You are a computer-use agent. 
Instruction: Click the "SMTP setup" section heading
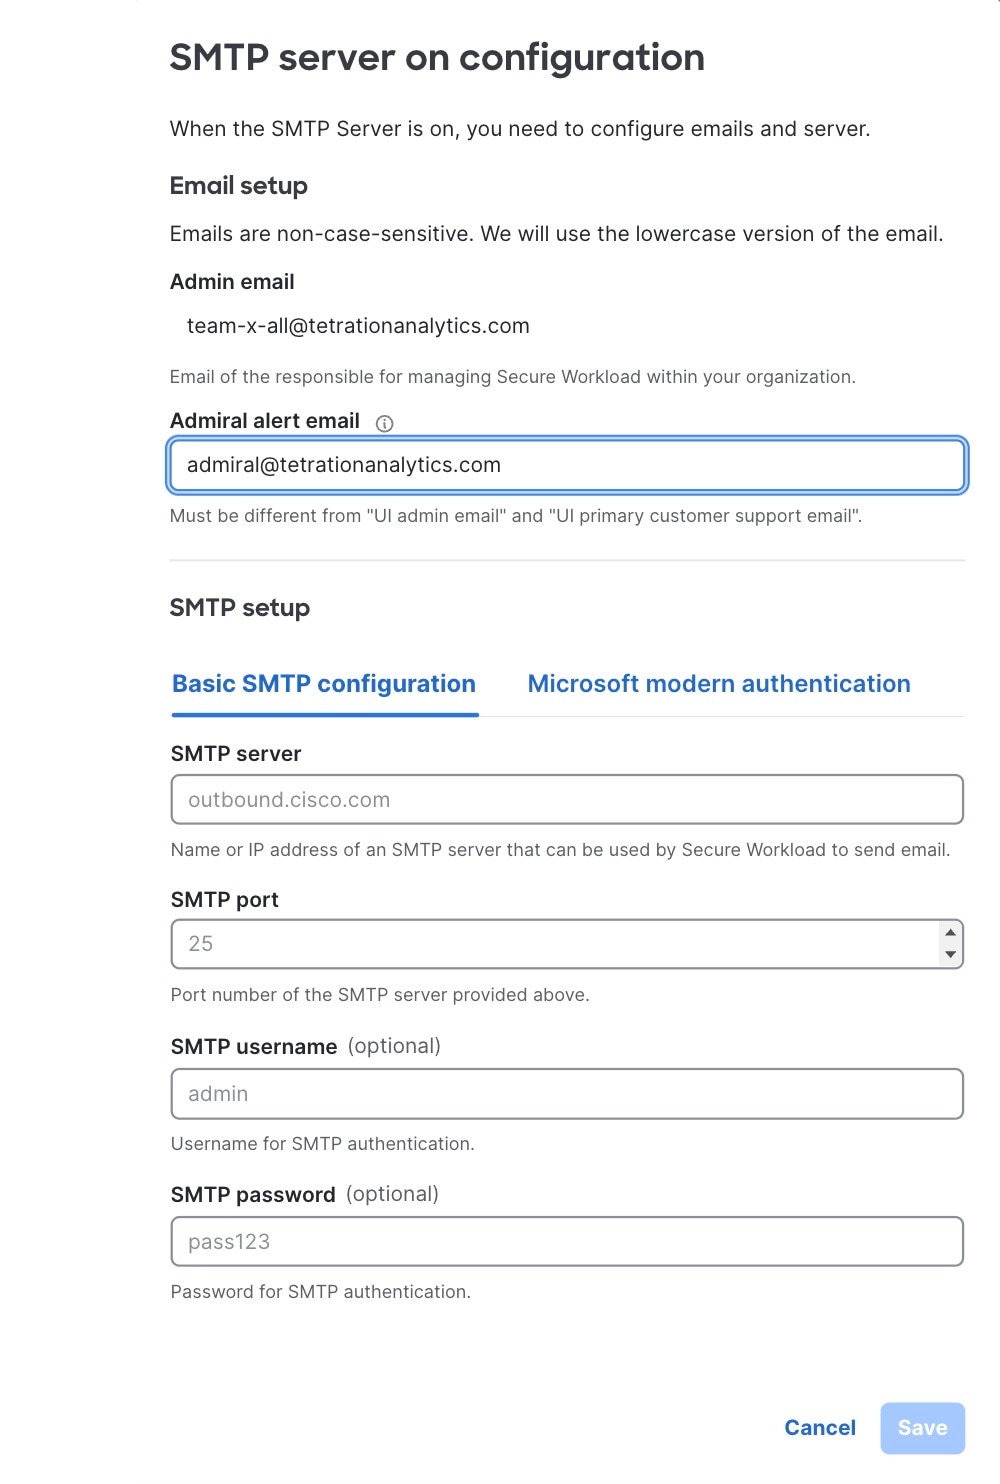(x=240, y=608)
